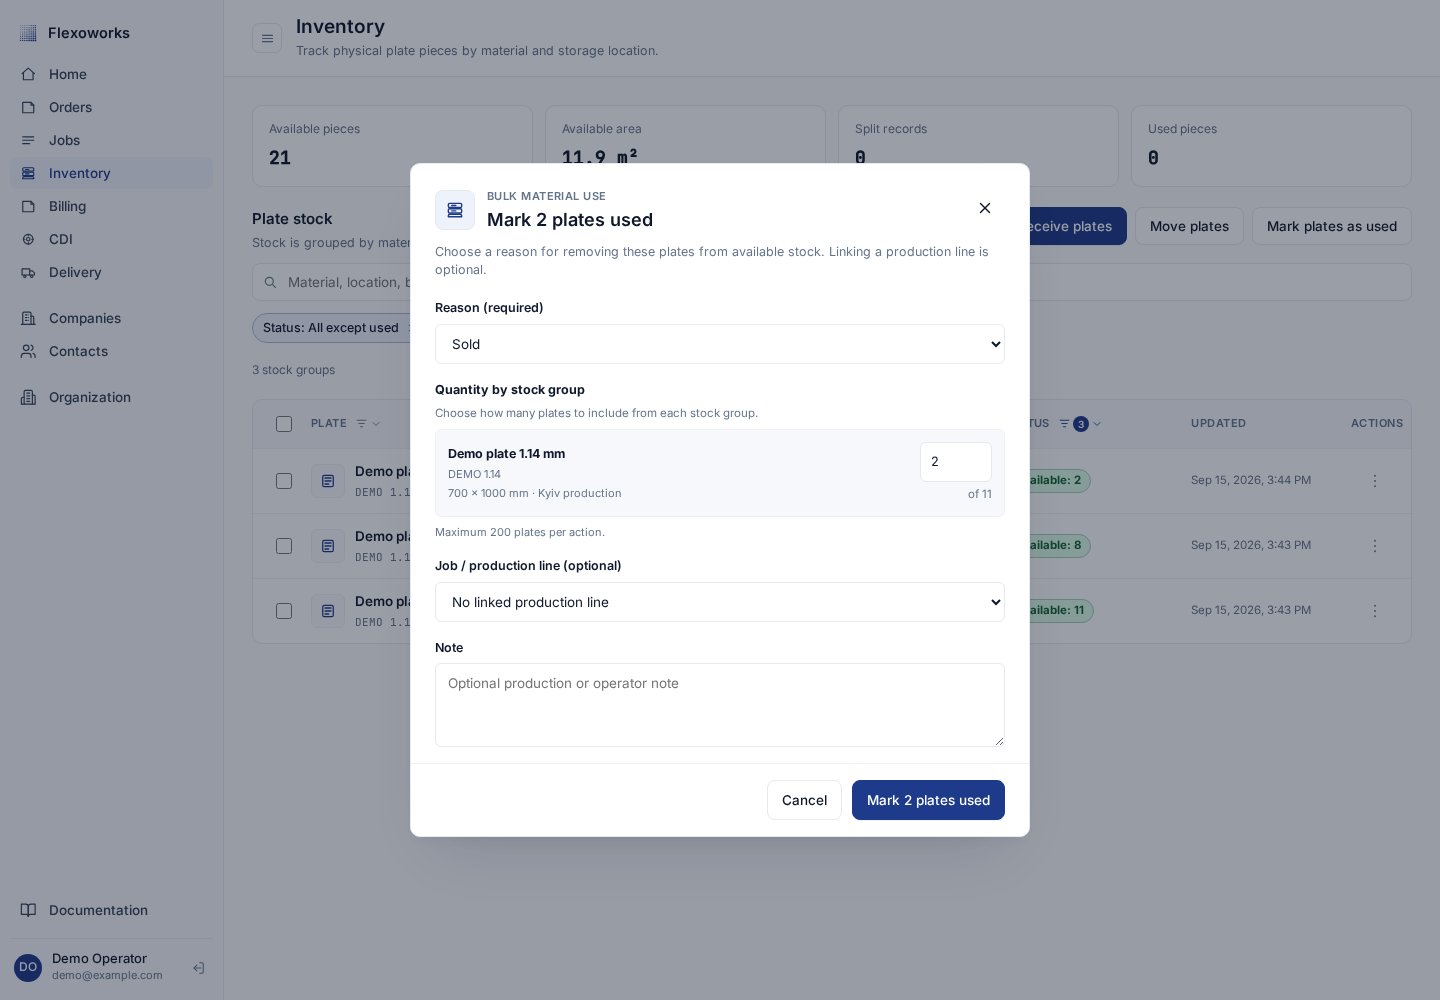Open the Status column filter with badge 3

pyautogui.click(x=1080, y=424)
